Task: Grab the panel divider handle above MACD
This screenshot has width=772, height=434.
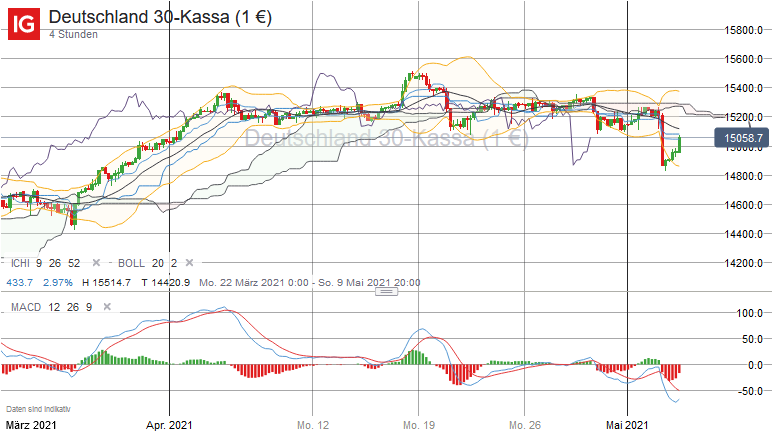Action: (x=386, y=292)
